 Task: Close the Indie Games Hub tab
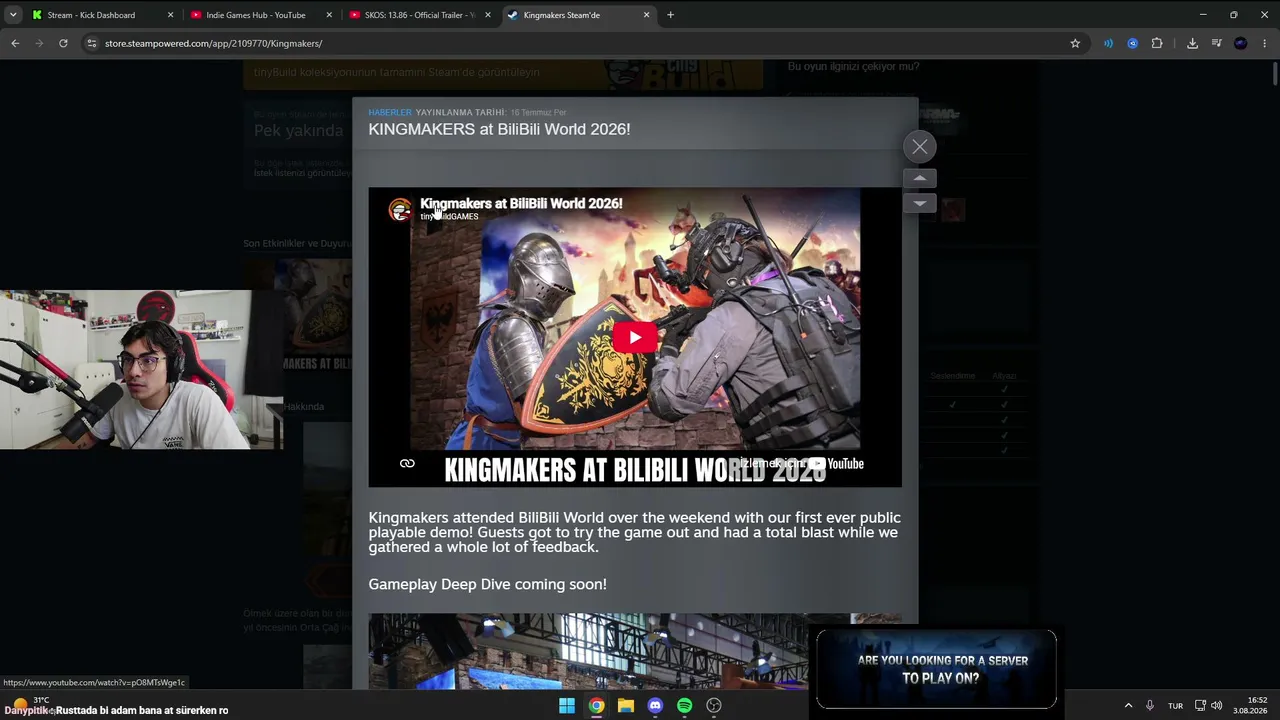pos(329,15)
